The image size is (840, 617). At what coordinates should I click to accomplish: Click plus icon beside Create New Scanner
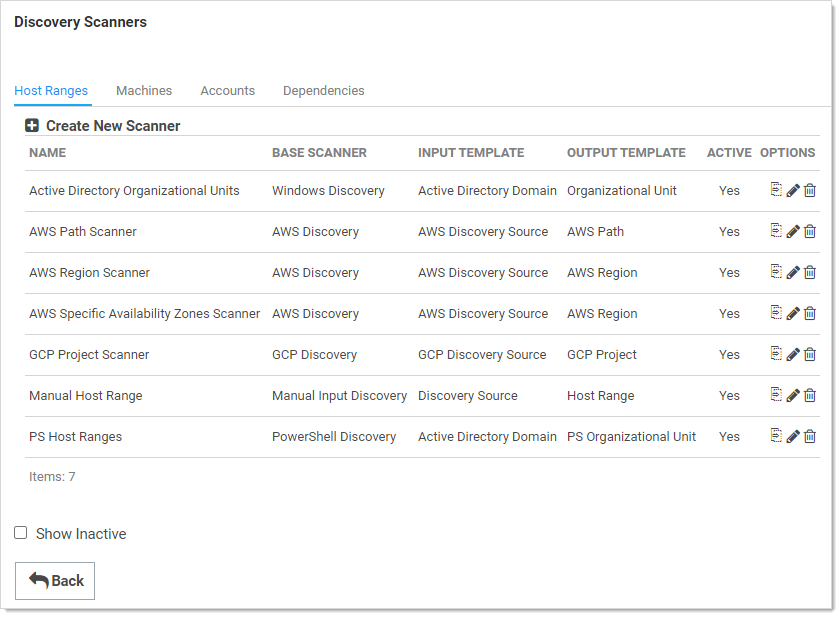pos(32,126)
